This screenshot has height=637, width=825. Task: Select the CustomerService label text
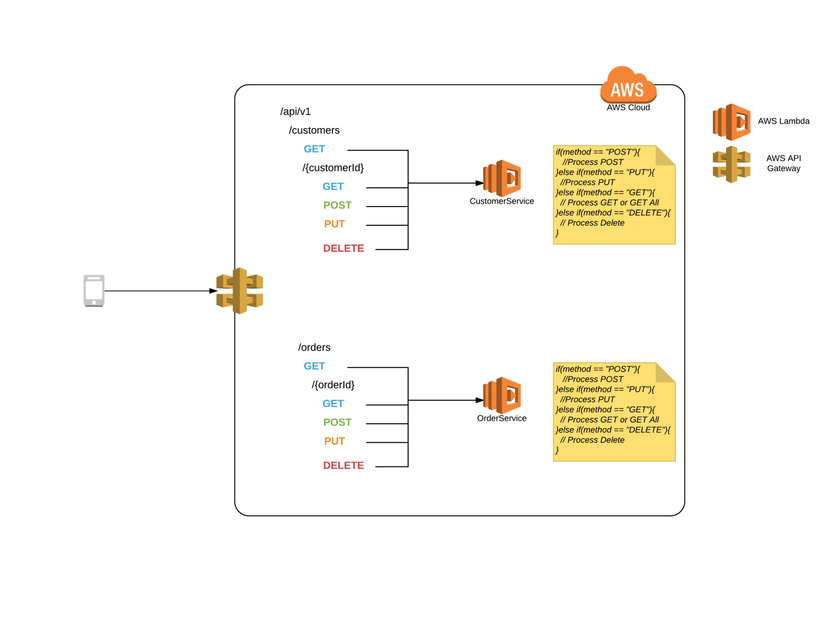pyautogui.click(x=502, y=201)
